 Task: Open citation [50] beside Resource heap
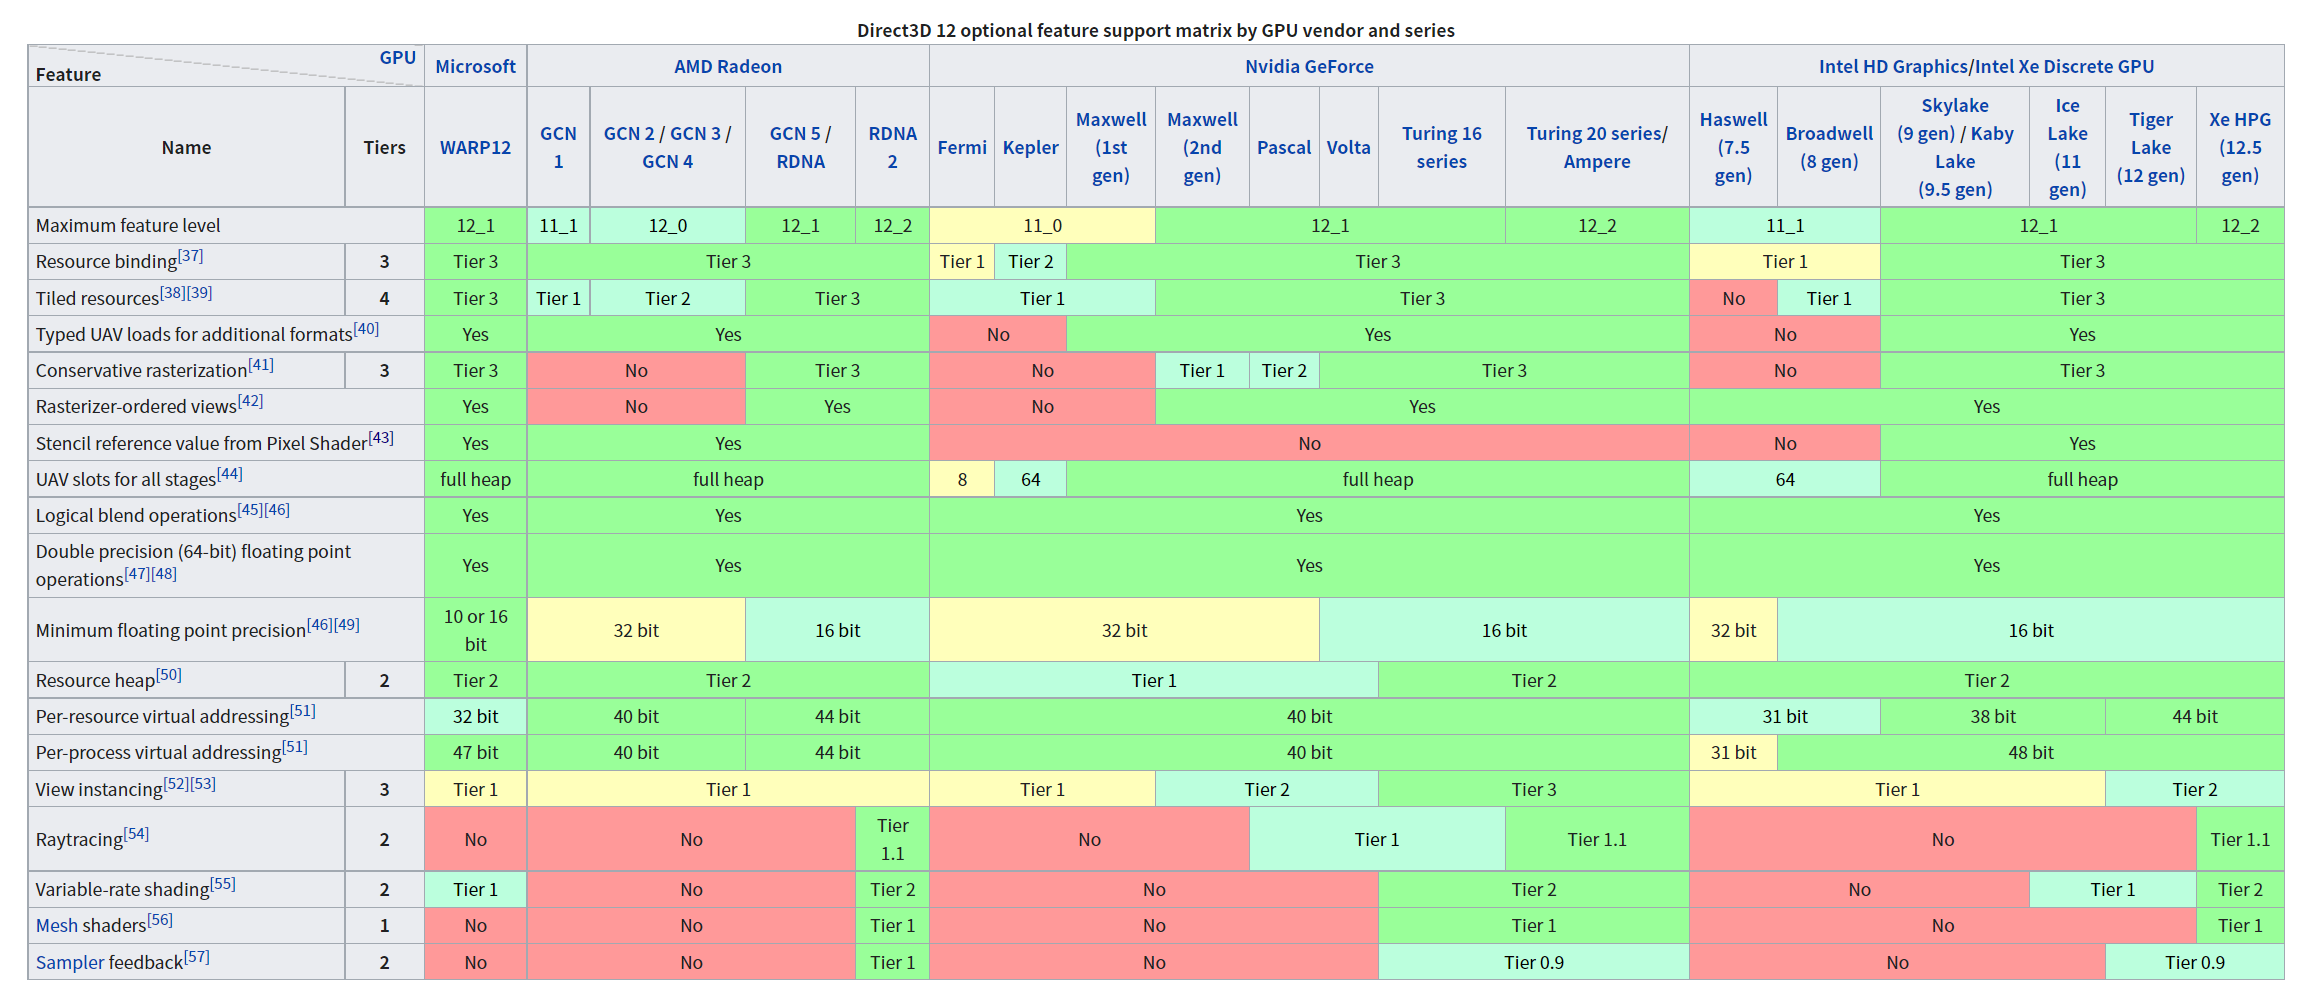pyautogui.click(x=169, y=675)
